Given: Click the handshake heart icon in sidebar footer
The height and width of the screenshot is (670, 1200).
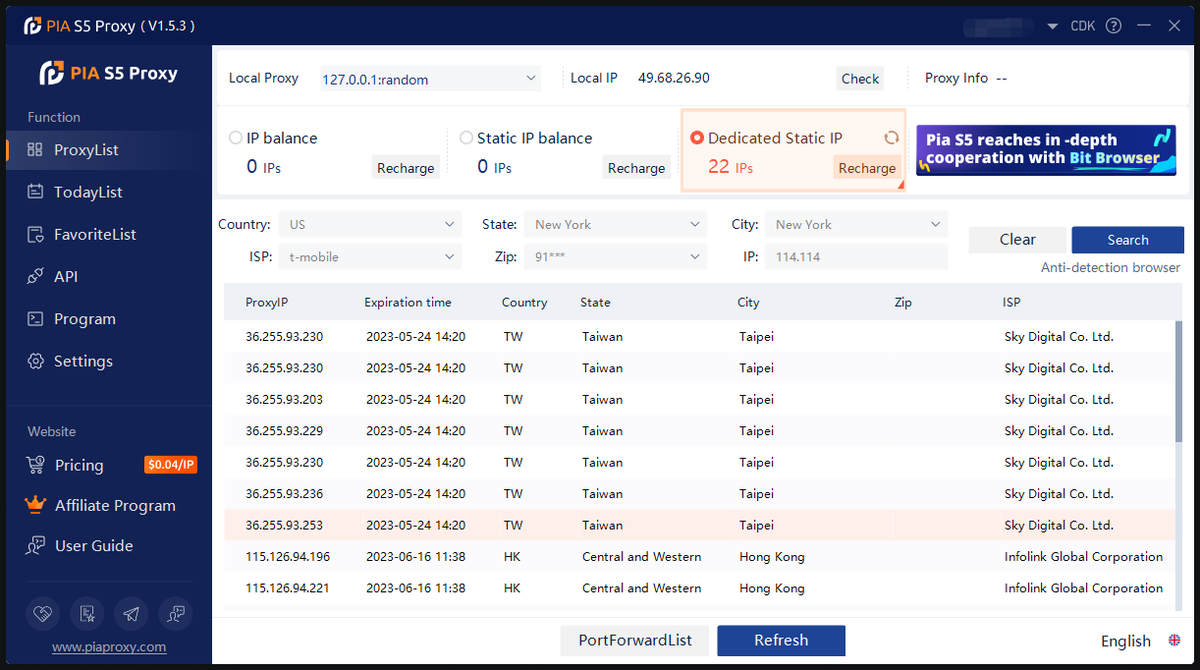Looking at the screenshot, I should tap(44, 613).
